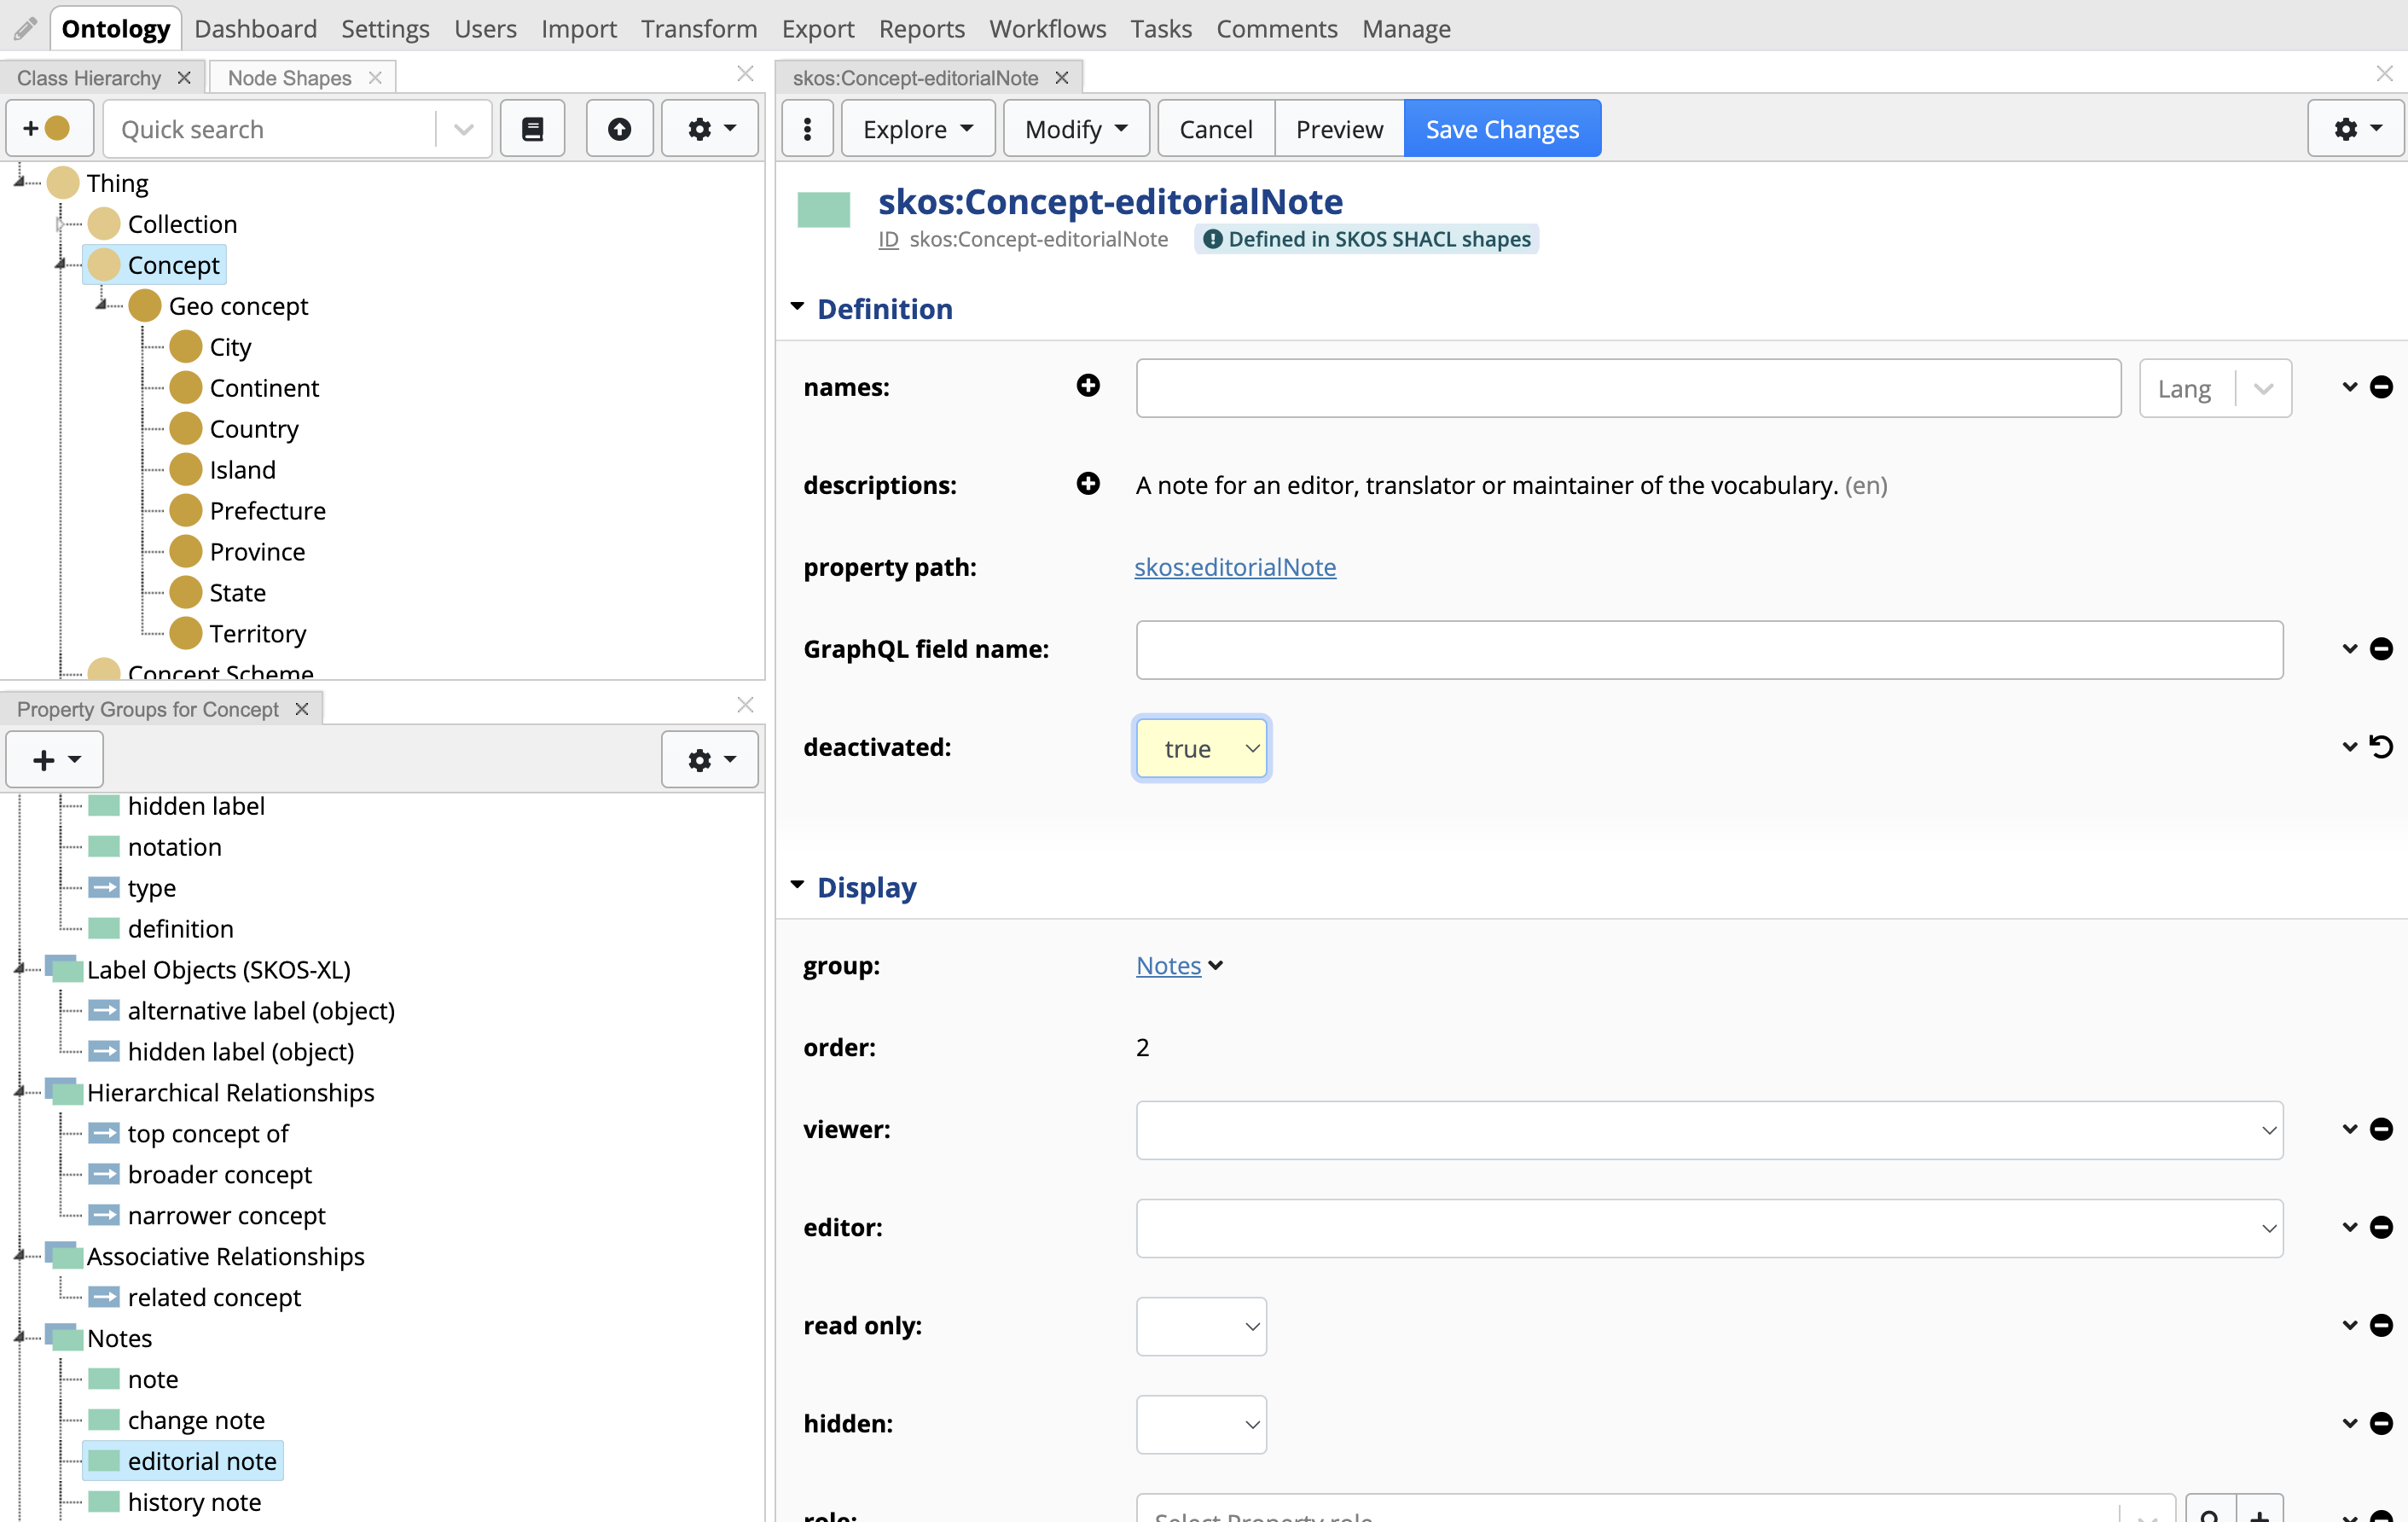The width and height of the screenshot is (2408, 1522).
Task: Open the three-dot menu left of Explore
Action: click(807, 129)
